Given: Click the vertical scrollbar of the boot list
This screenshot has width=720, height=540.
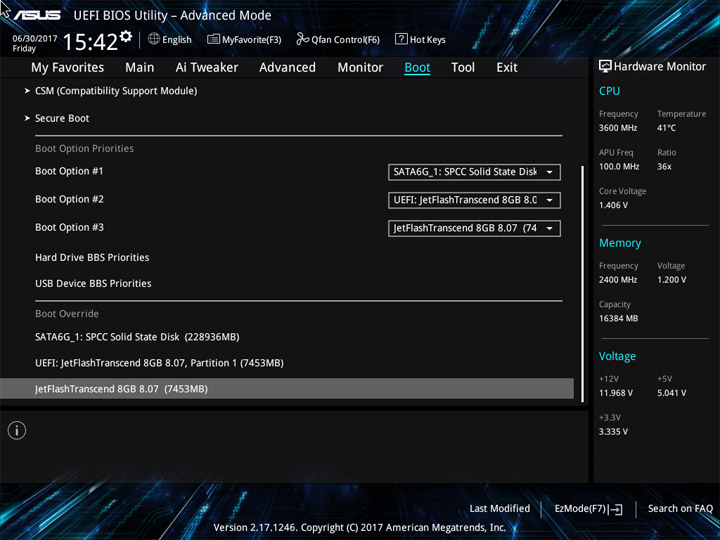Looking at the screenshot, I should (x=583, y=284).
